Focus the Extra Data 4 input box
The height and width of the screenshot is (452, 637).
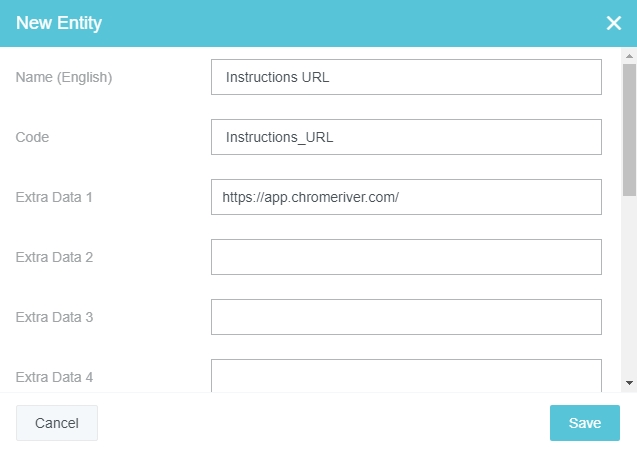tap(406, 375)
